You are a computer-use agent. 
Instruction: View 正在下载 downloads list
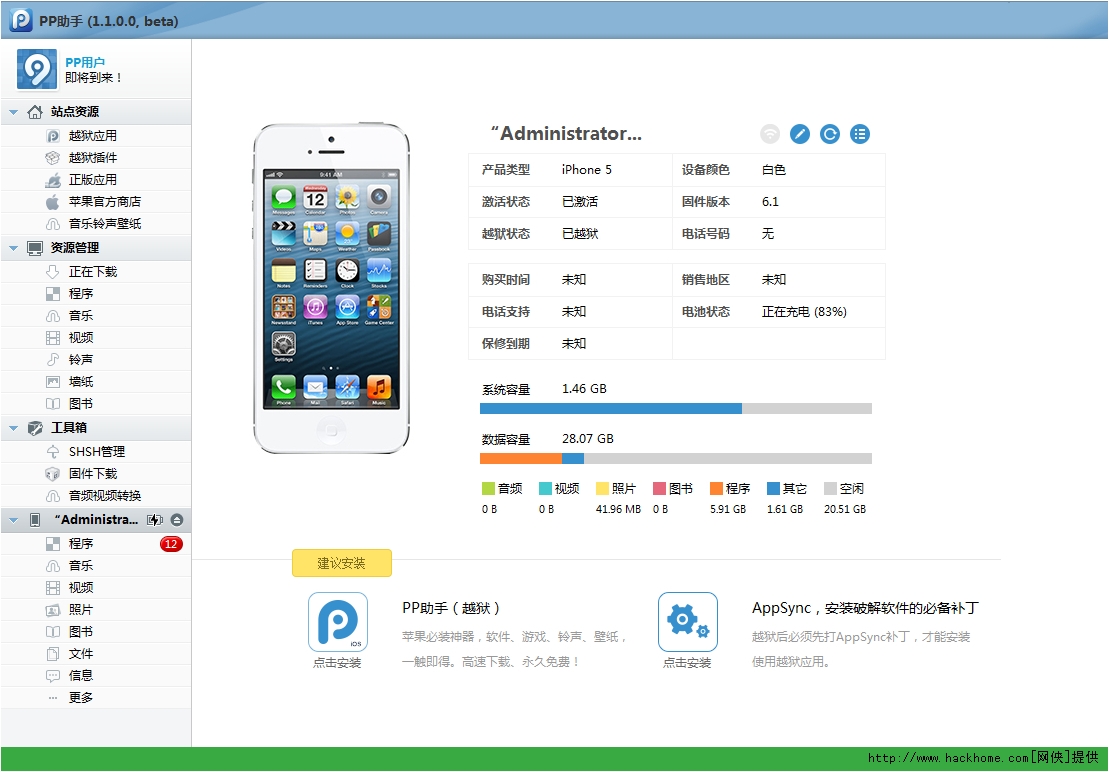[x=95, y=271]
